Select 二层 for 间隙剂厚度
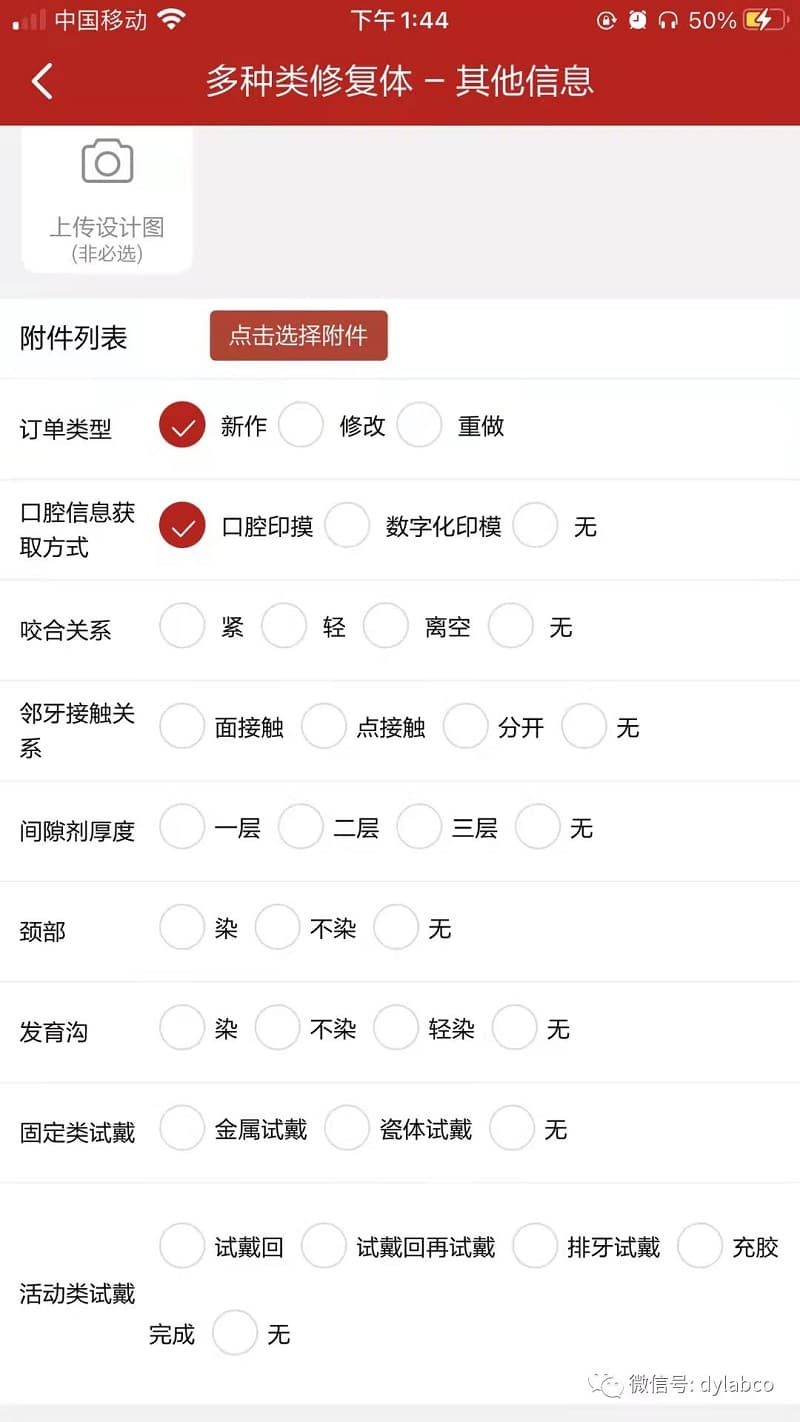Image resolution: width=800 pixels, height=1422 pixels. [301, 828]
